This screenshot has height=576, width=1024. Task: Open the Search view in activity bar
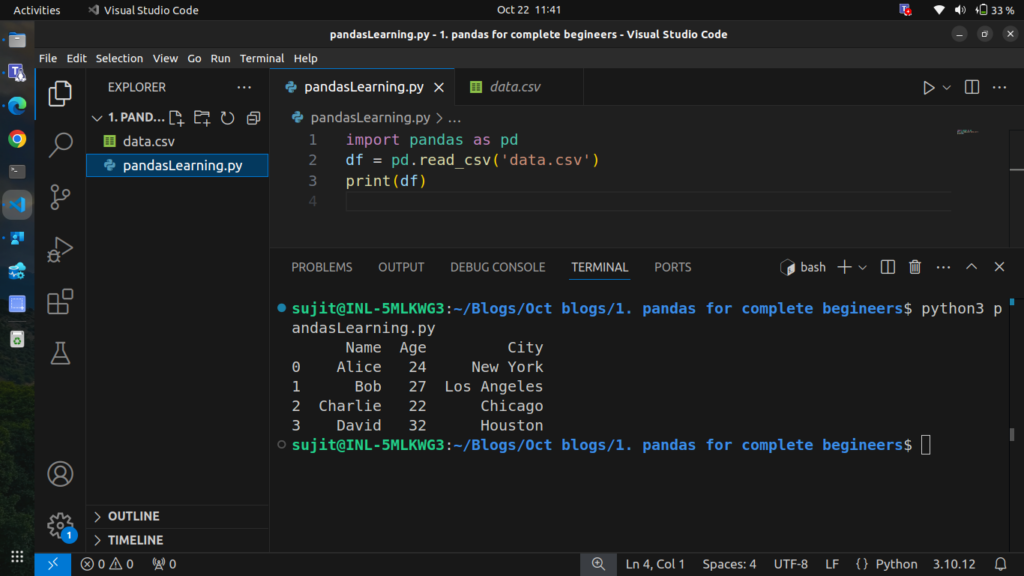click(x=61, y=144)
